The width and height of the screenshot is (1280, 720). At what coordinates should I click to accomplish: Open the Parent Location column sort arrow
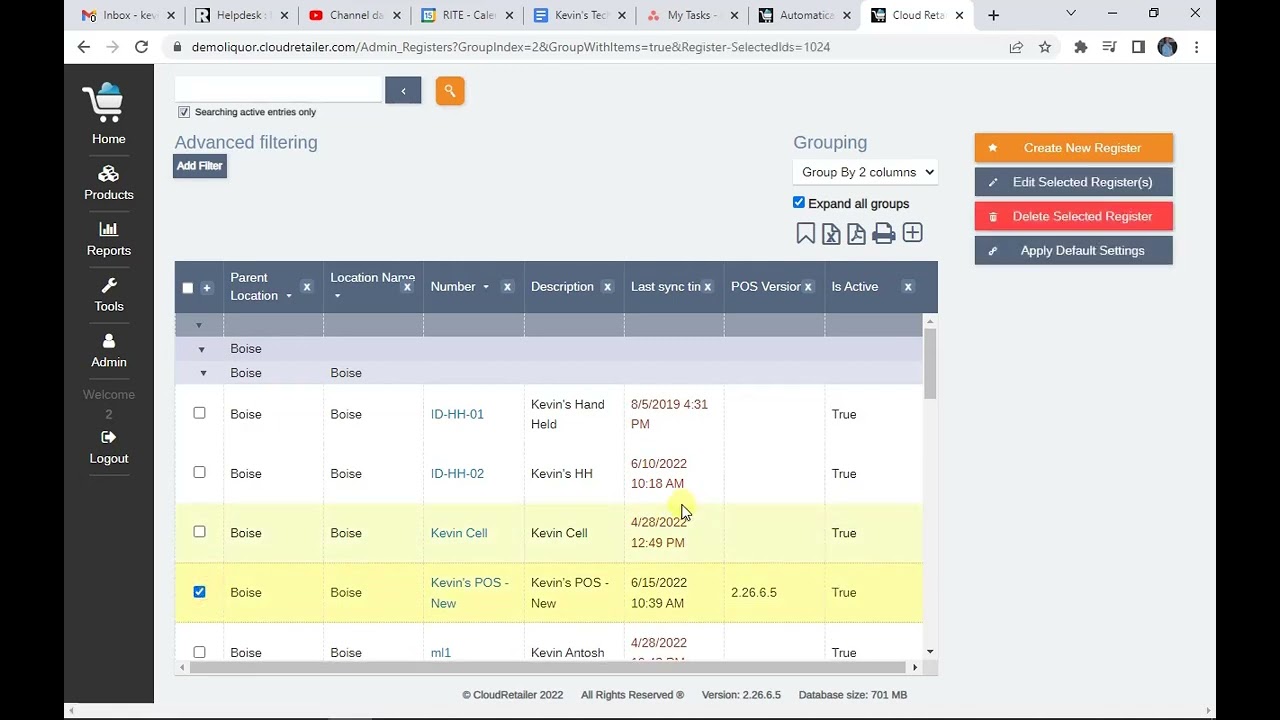[289, 296]
